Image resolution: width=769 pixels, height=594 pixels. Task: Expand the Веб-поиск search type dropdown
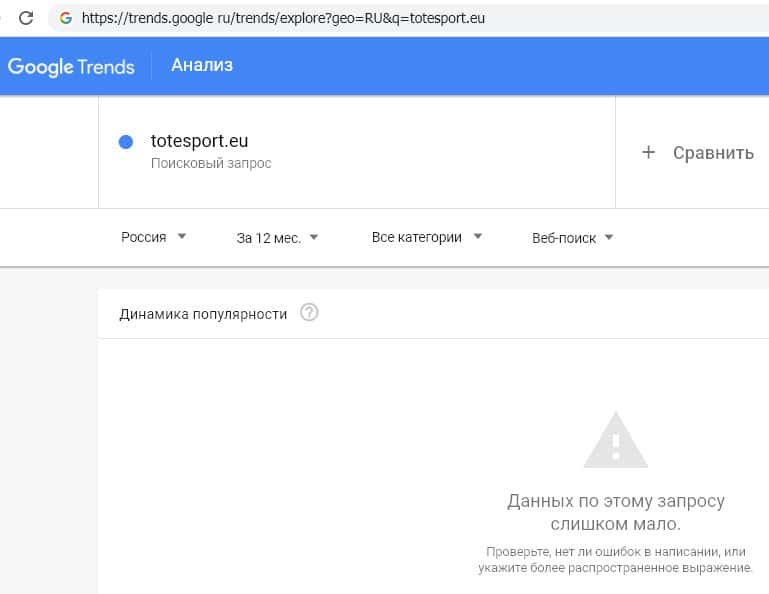pyautogui.click(x=572, y=238)
